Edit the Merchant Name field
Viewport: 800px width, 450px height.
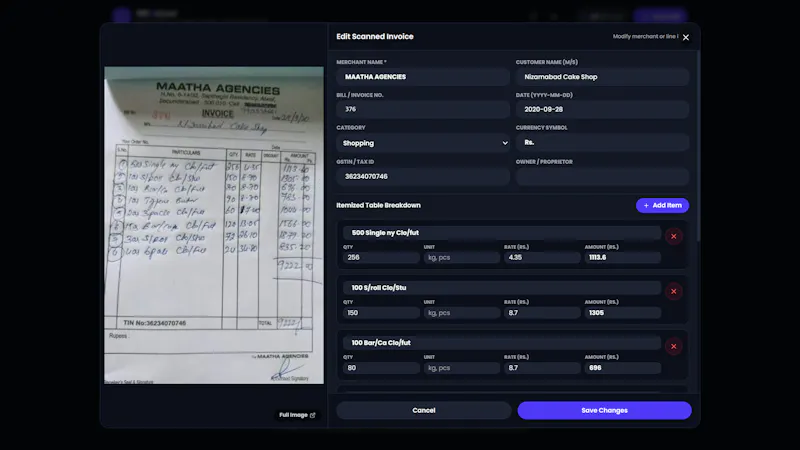pyautogui.click(x=423, y=77)
